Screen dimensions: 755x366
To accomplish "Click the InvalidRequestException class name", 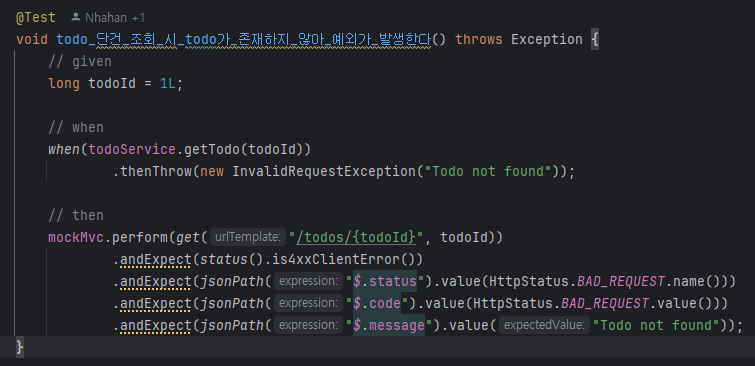I will click(324, 172).
